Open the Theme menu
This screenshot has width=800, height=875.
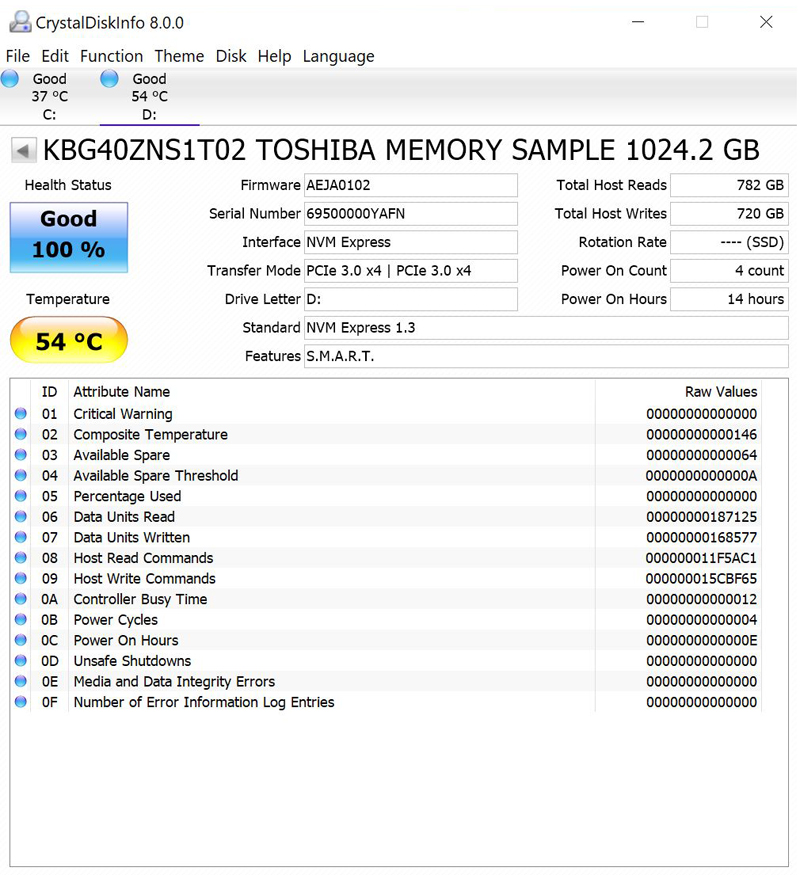(179, 56)
